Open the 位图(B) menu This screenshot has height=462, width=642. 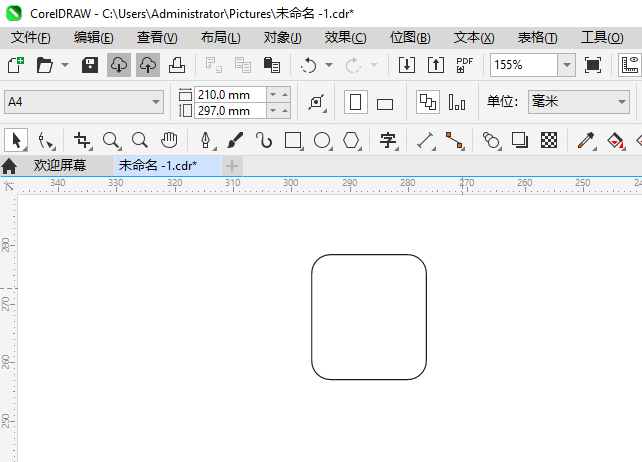point(410,38)
